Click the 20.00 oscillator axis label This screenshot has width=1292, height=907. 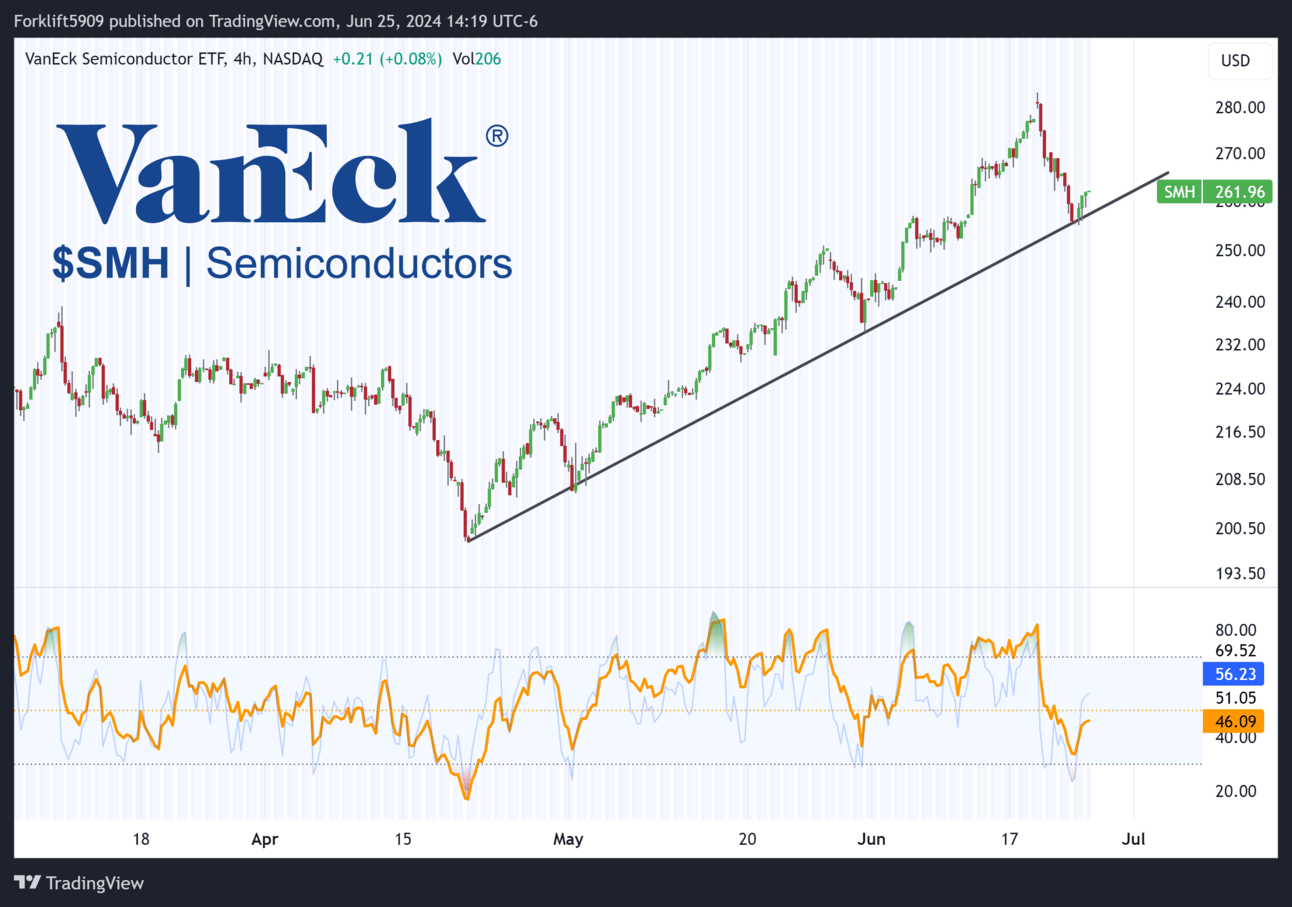tap(1234, 791)
